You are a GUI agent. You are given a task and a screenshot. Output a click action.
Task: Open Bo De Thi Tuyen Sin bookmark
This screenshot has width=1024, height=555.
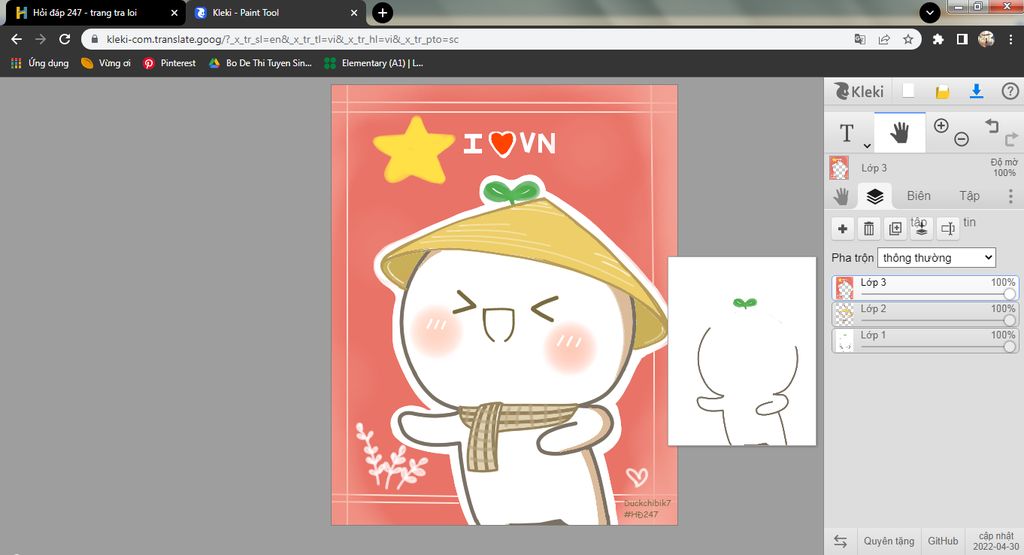[x=260, y=63]
